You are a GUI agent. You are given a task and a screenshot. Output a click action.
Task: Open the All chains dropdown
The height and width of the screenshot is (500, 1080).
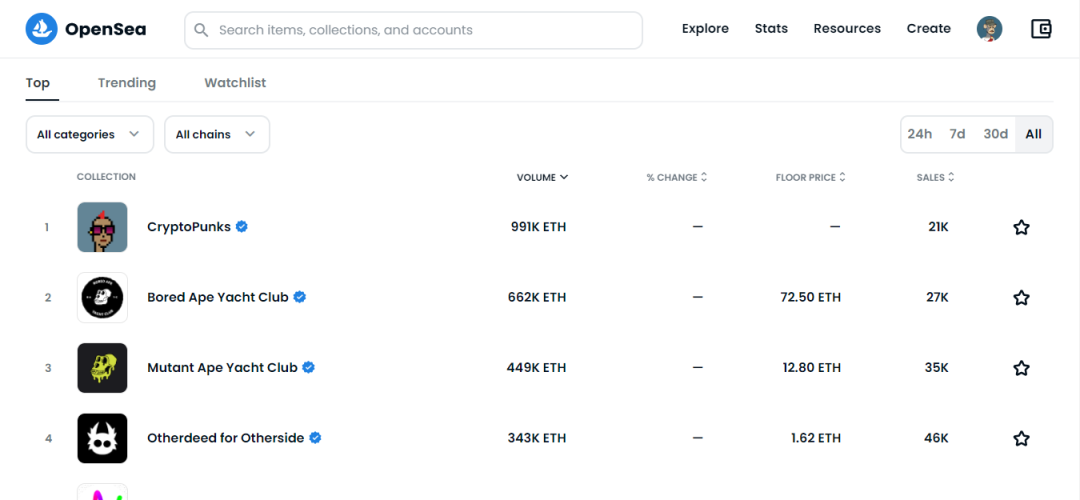pyautogui.click(x=216, y=135)
